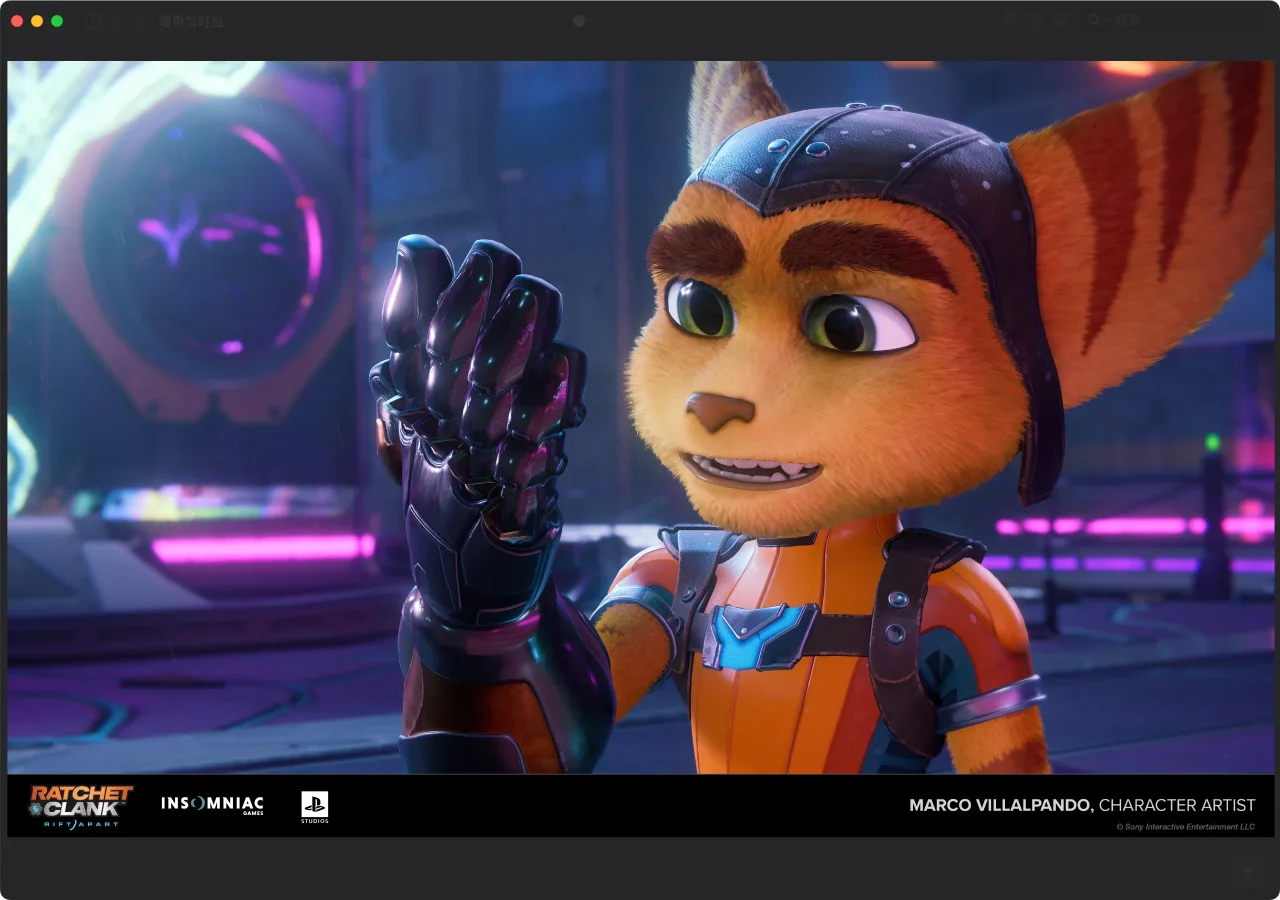Open the Ratchet character render image

pos(641,449)
